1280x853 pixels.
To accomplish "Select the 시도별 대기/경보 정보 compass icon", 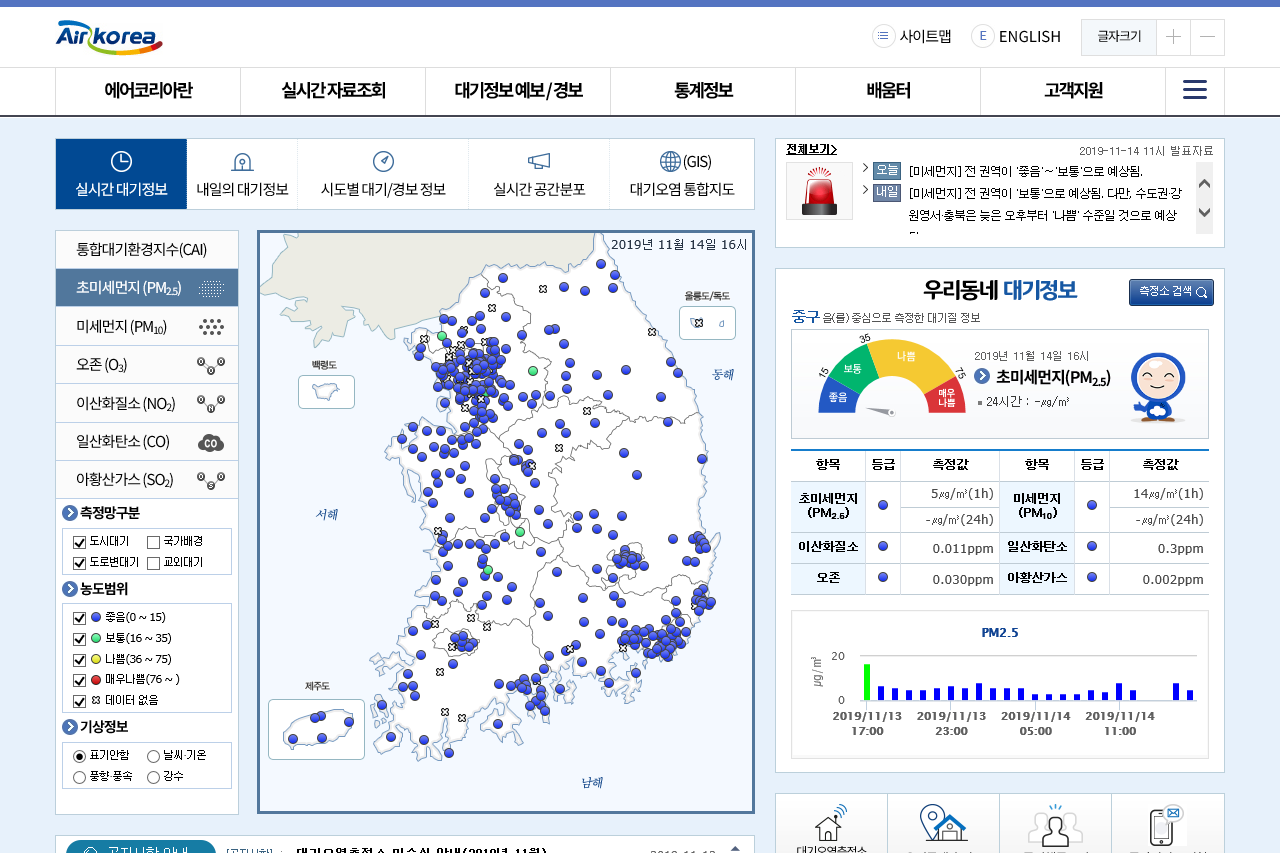I will click(383, 161).
